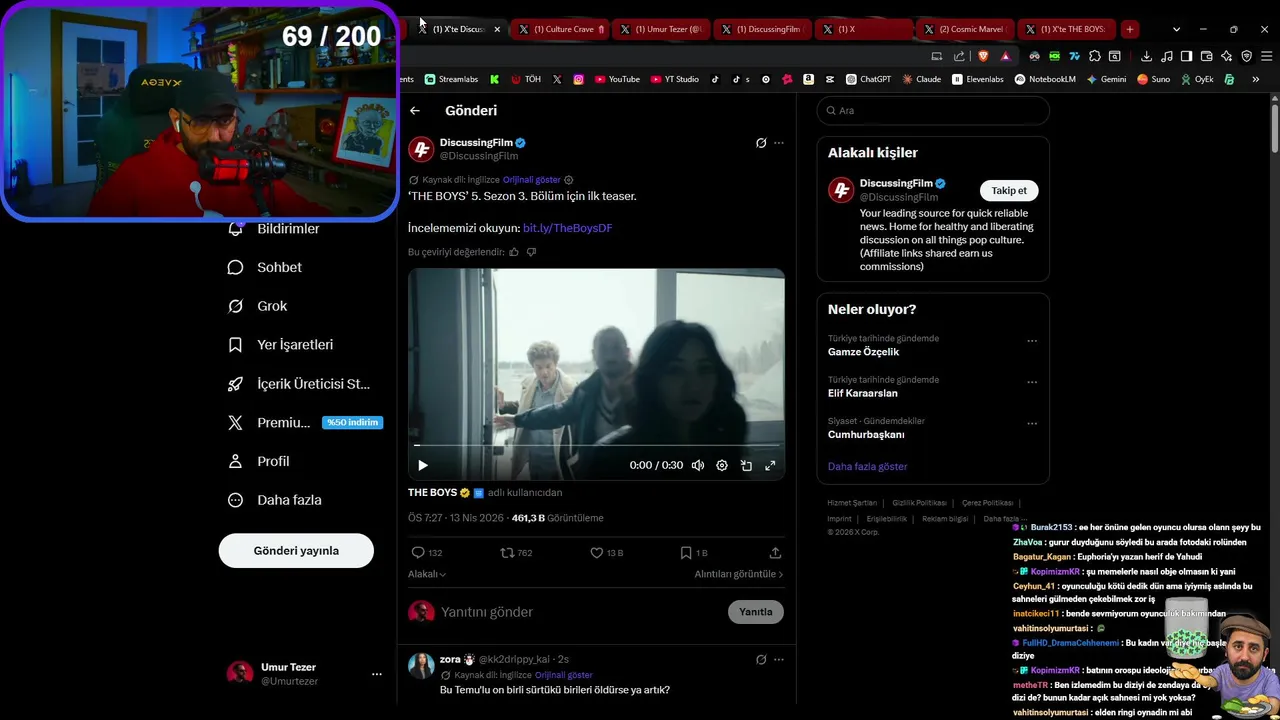Click the Ara search field
1280x720 pixels.
coord(933,111)
